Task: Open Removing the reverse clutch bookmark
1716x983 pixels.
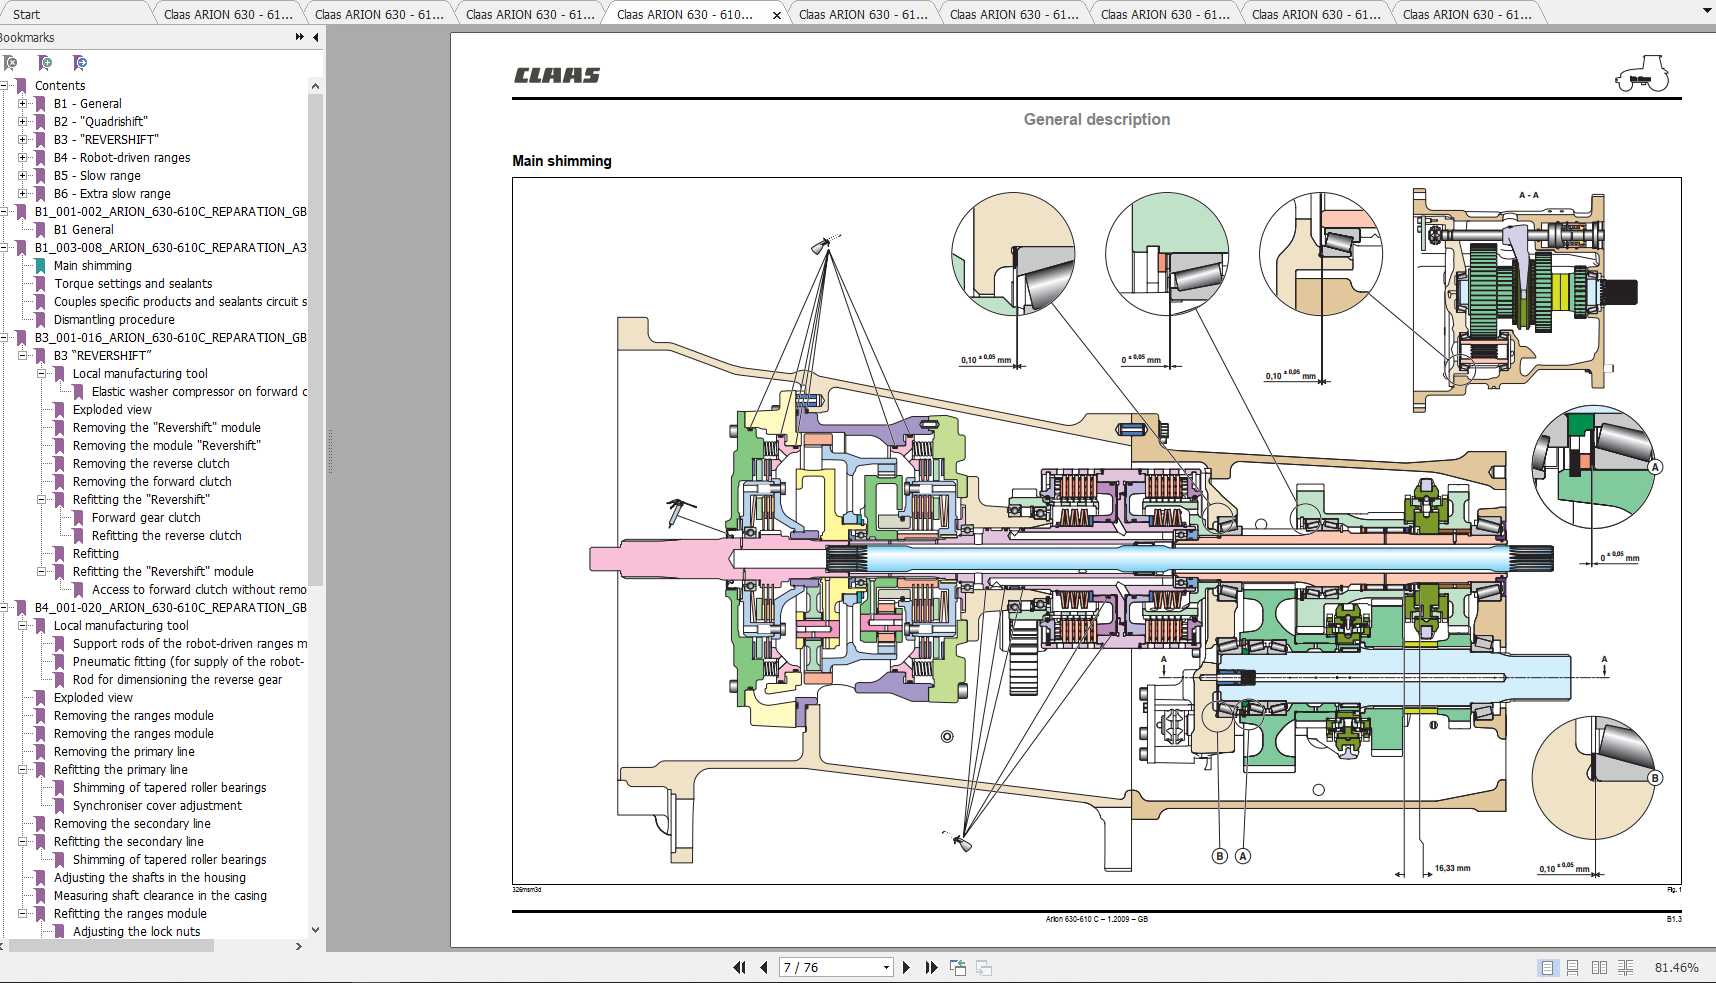Action: (151, 464)
